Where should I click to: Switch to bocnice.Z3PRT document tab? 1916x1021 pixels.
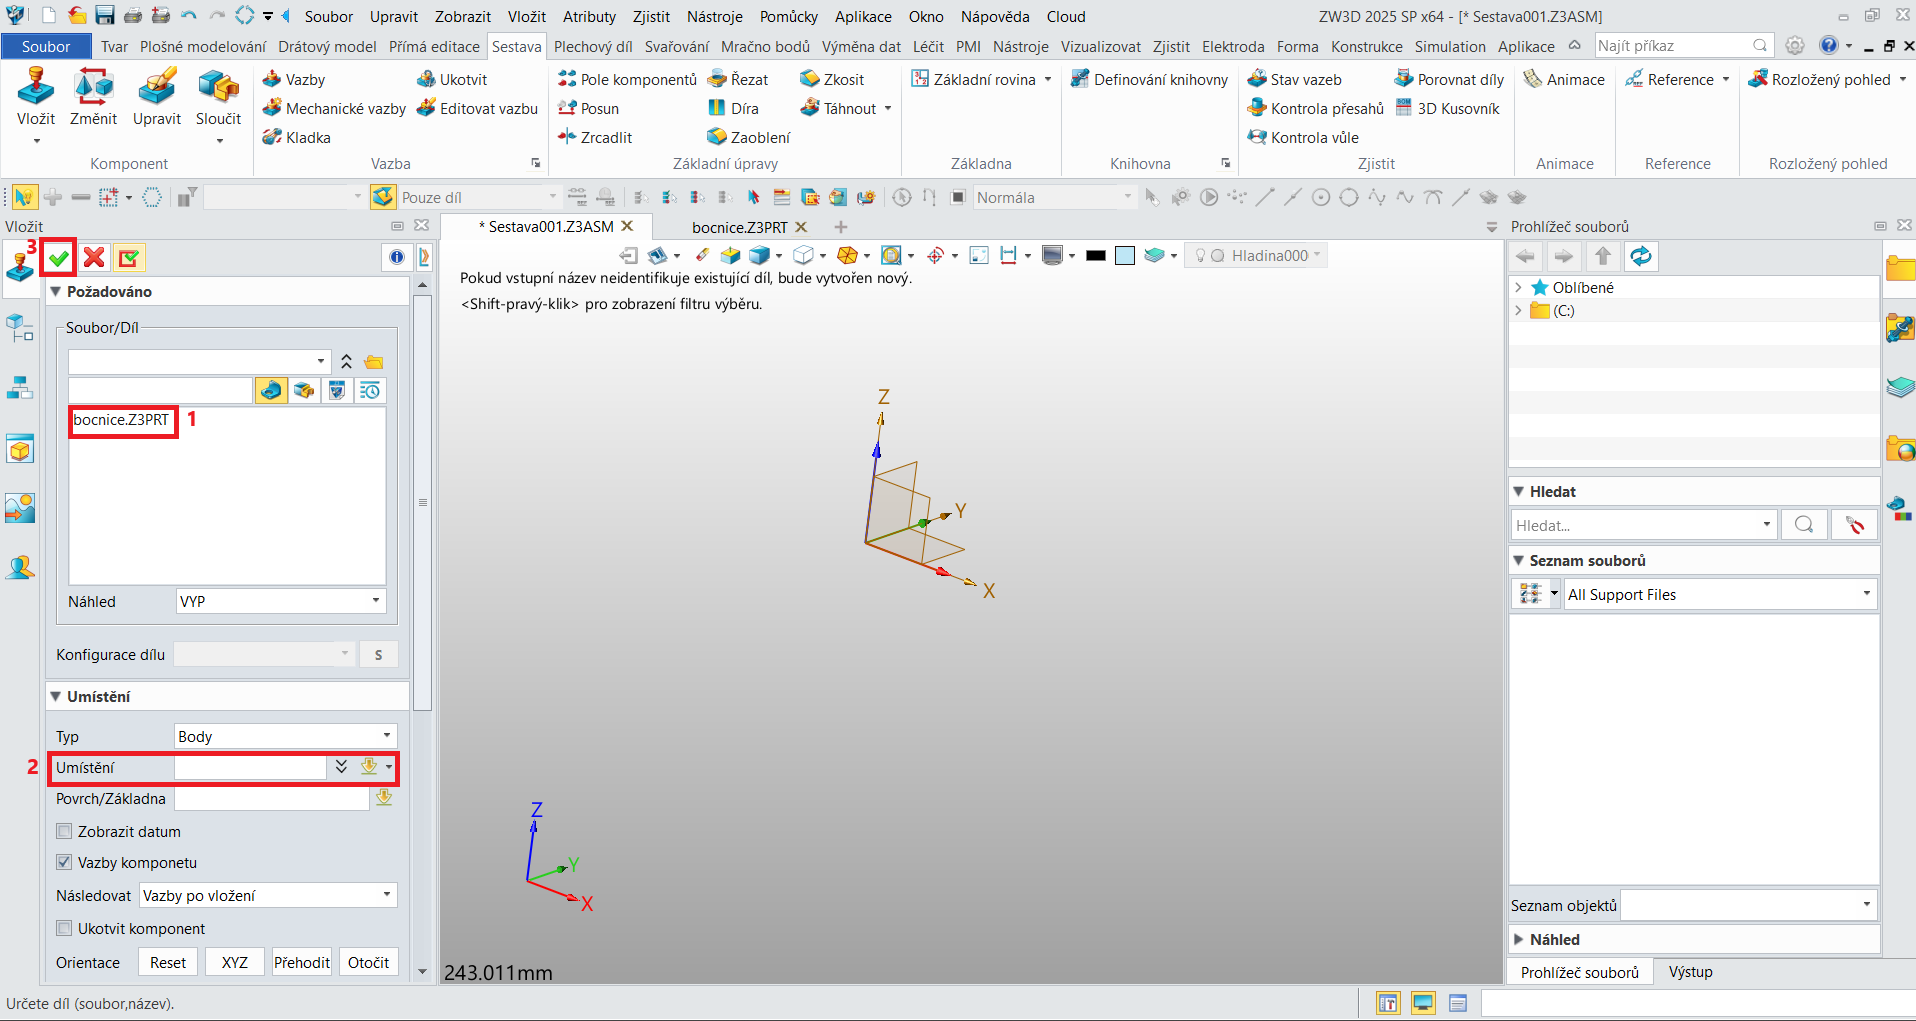[739, 227]
